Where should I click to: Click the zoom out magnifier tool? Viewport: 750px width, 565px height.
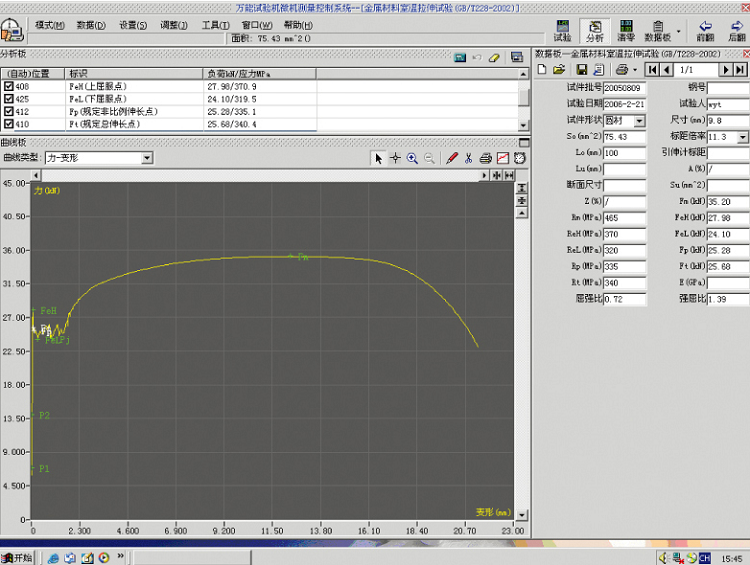430,158
